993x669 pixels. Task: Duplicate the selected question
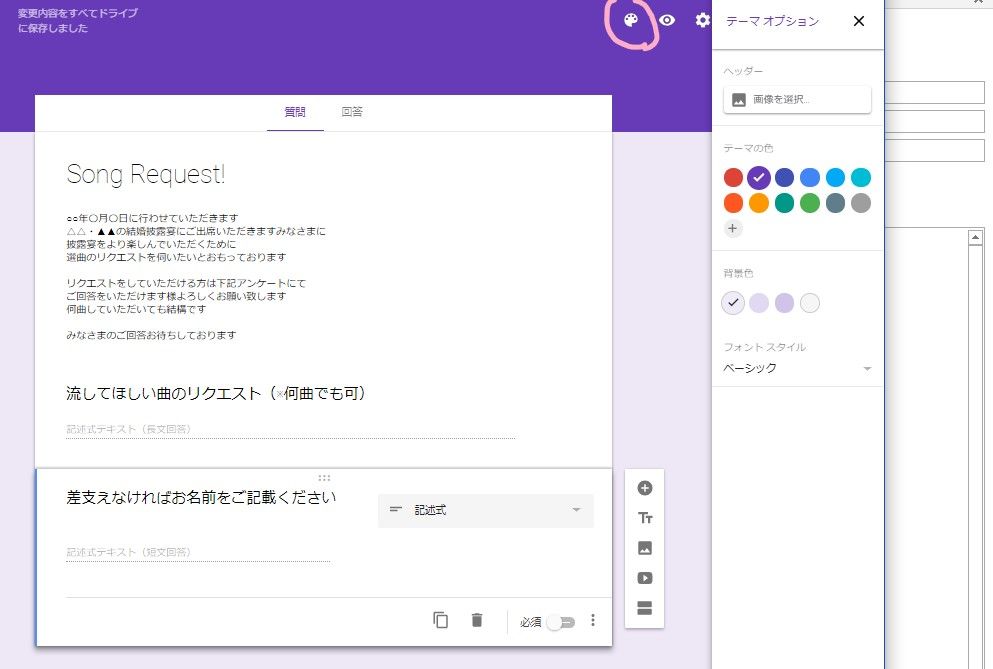[441, 620]
